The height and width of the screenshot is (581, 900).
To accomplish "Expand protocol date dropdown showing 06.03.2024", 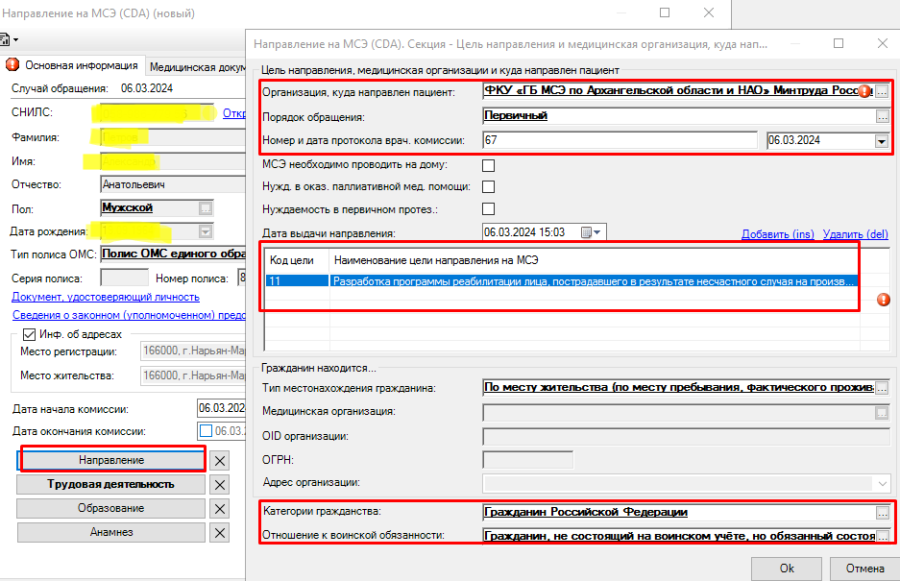I will (x=880, y=141).
